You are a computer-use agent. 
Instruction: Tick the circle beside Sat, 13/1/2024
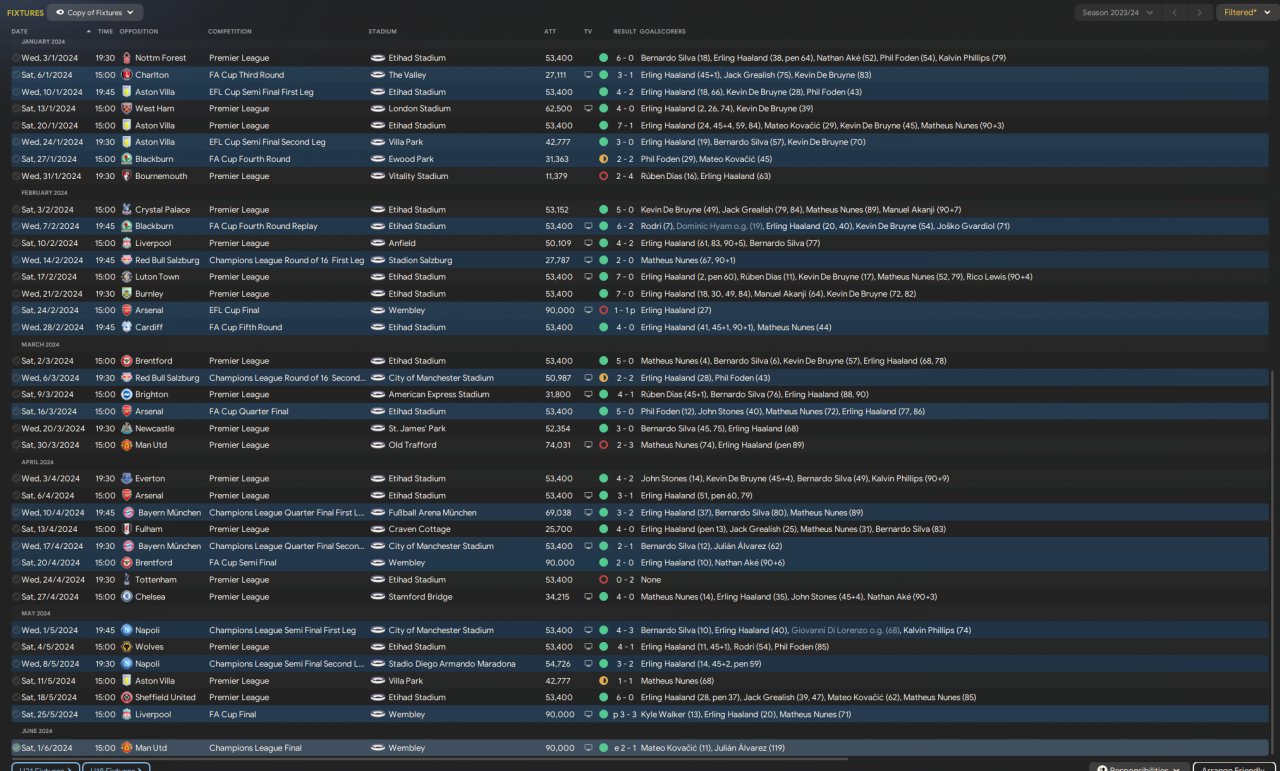(16, 109)
